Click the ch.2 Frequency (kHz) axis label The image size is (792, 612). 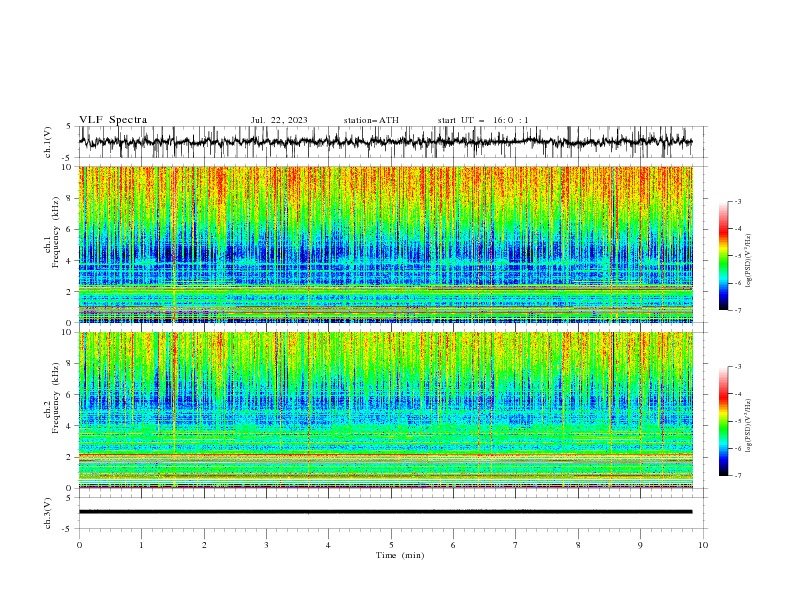coord(51,398)
